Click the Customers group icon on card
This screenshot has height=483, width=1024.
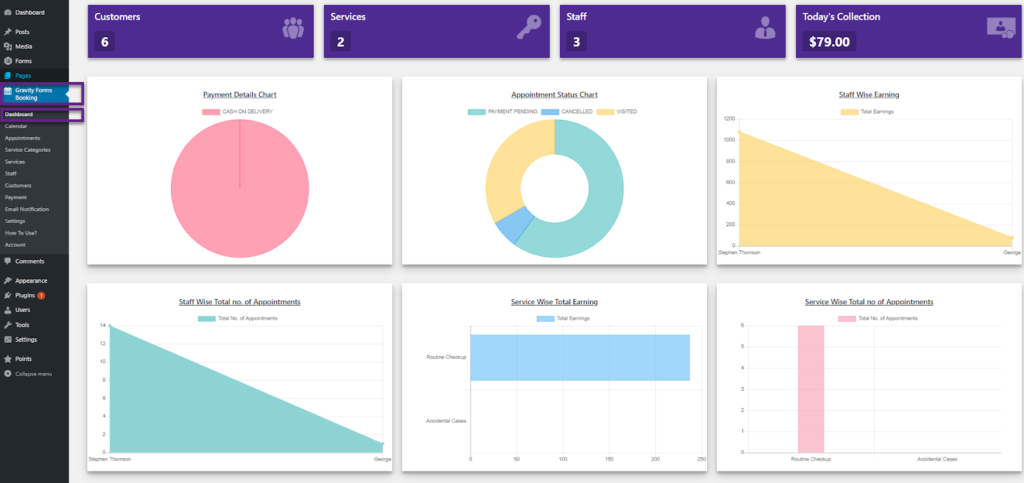pos(293,29)
